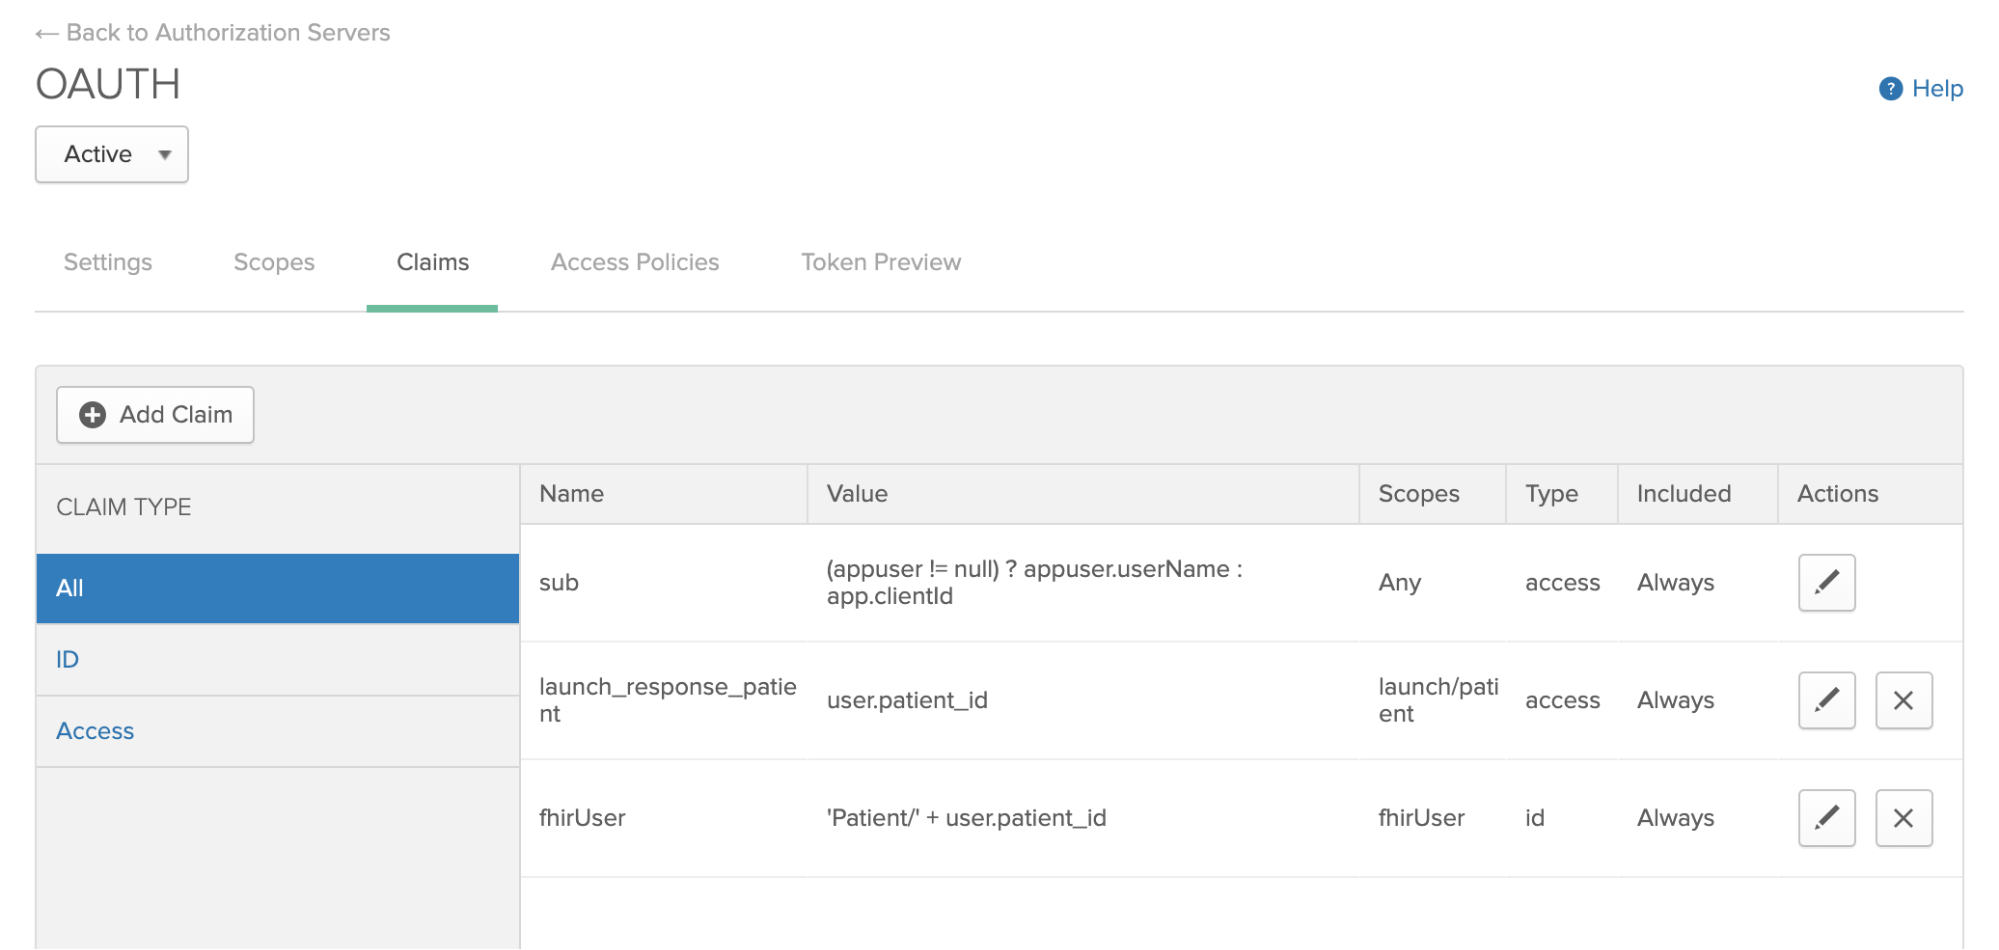Click the plus icon on Add Claim

[x=91, y=414]
